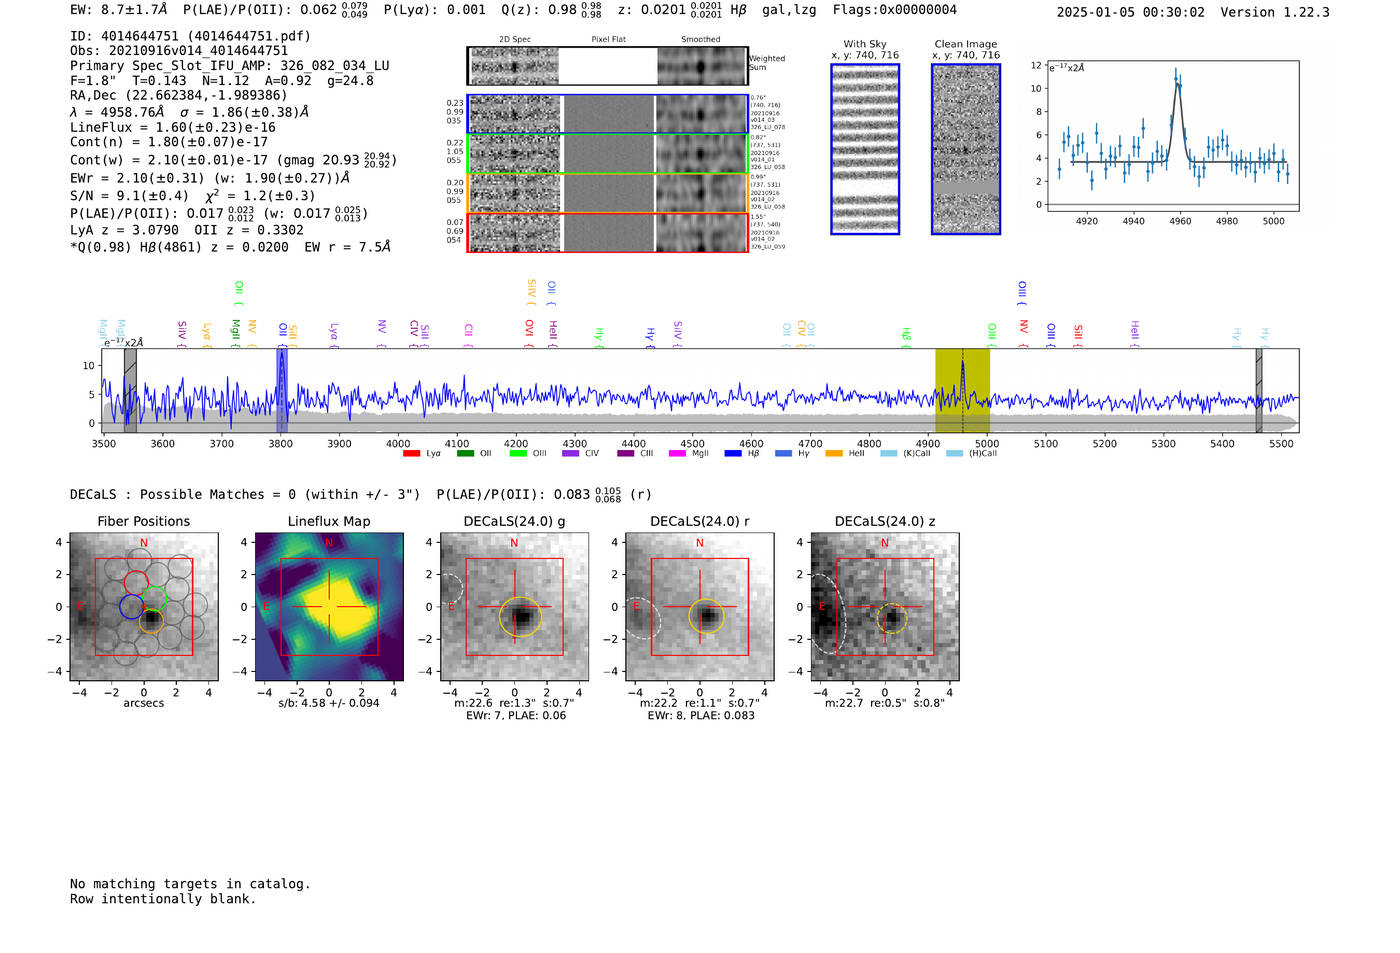Click the 'LineFlux = 1.60(±0.23)e-16' value

[x=173, y=128]
